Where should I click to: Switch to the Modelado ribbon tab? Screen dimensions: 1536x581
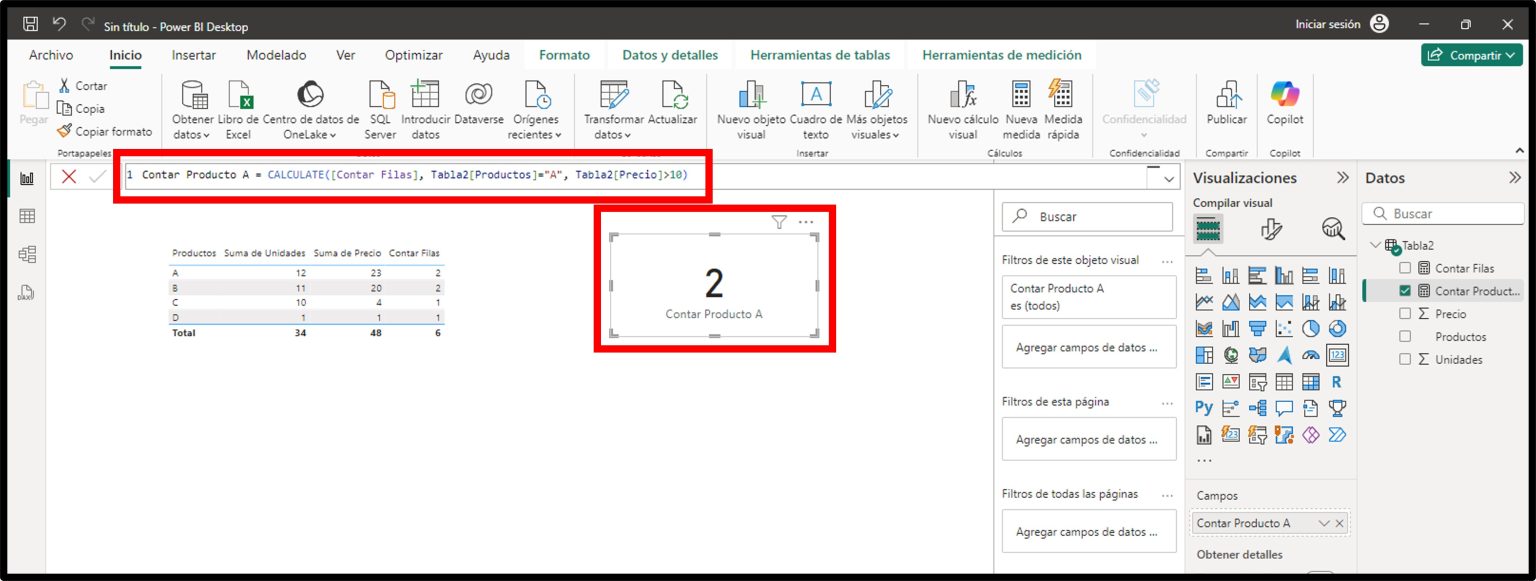tap(276, 55)
